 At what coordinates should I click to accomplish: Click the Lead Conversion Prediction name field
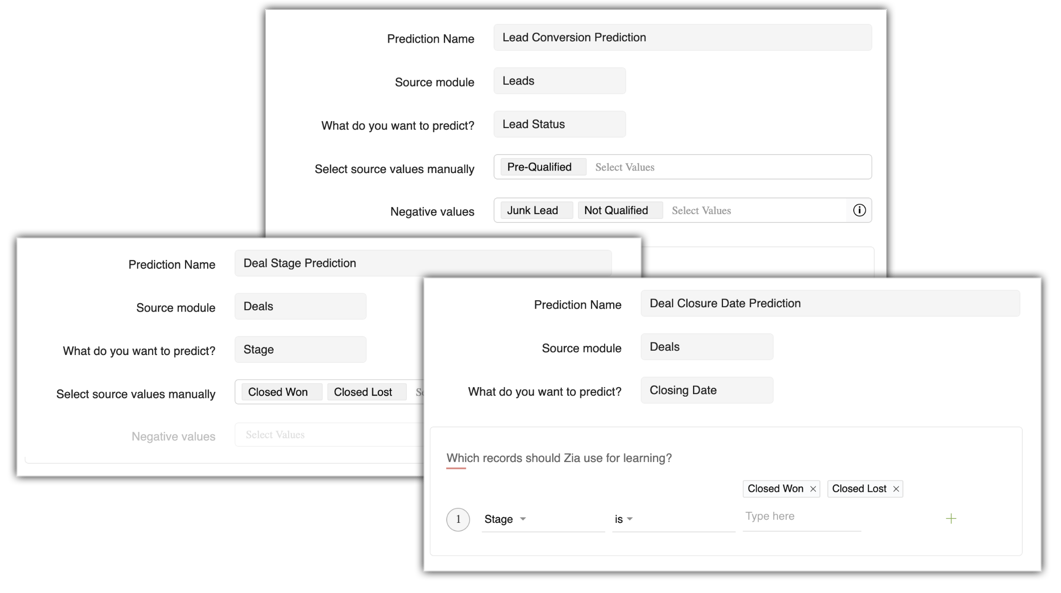[x=682, y=38]
